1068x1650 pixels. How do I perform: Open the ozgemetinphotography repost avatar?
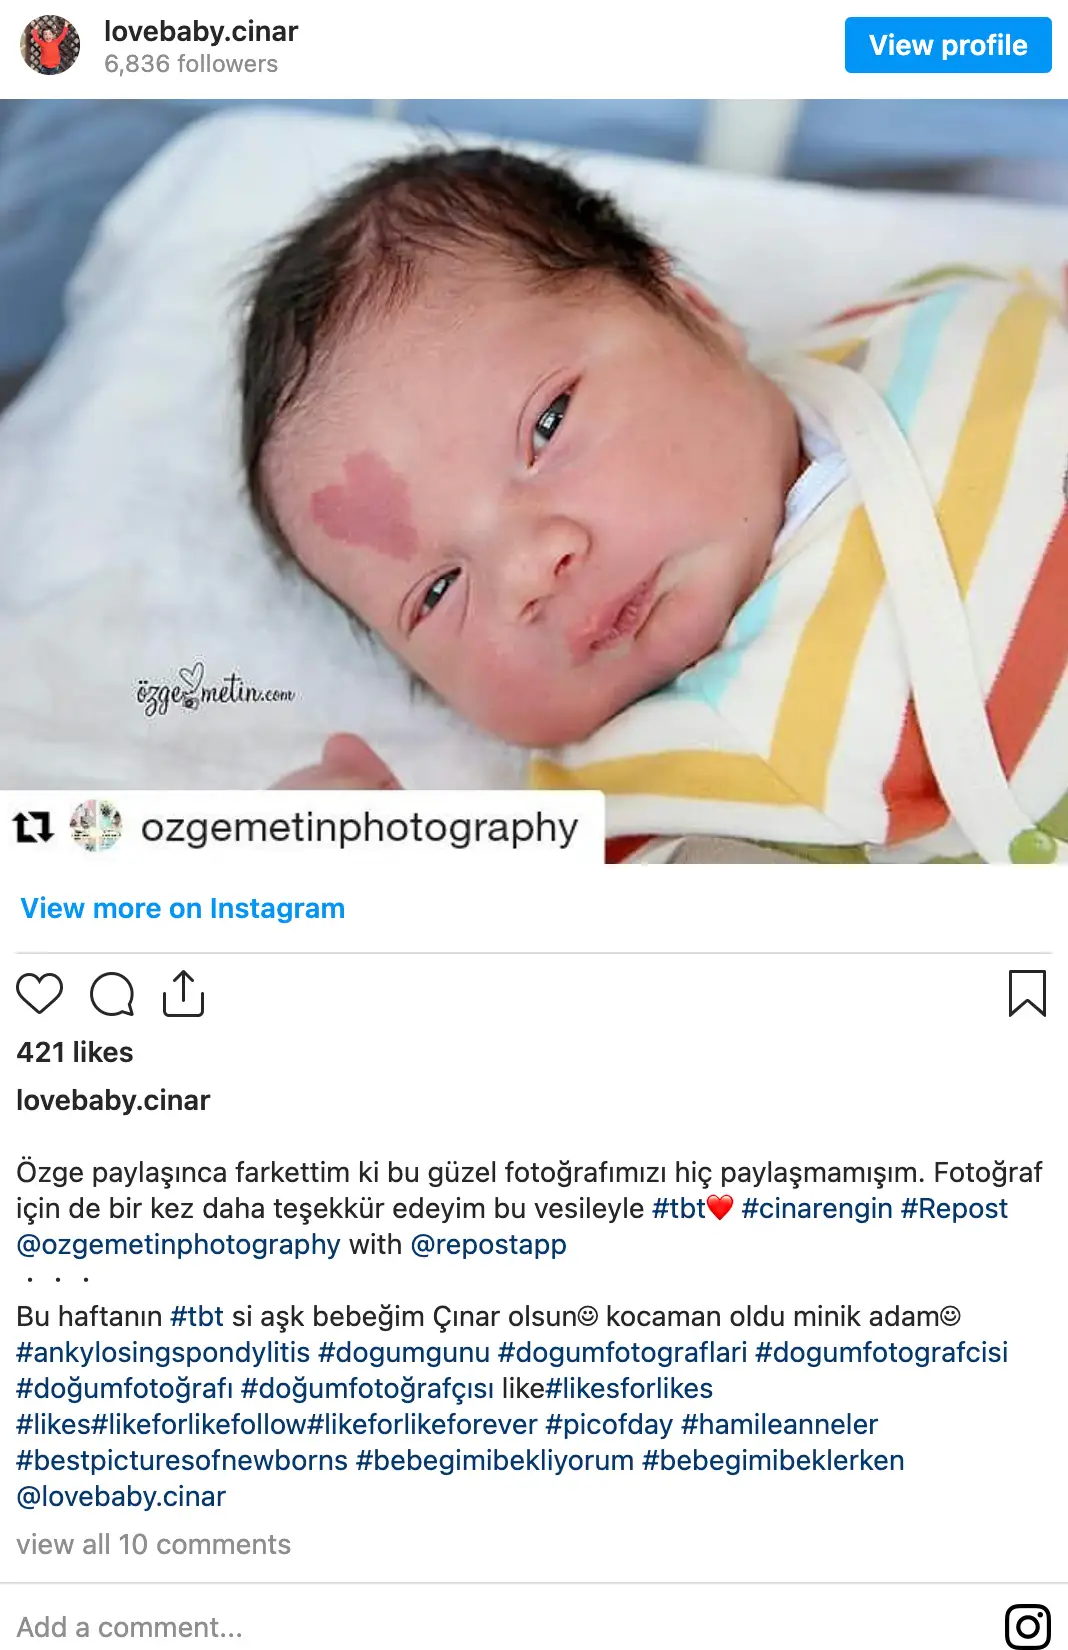[x=96, y=827]
